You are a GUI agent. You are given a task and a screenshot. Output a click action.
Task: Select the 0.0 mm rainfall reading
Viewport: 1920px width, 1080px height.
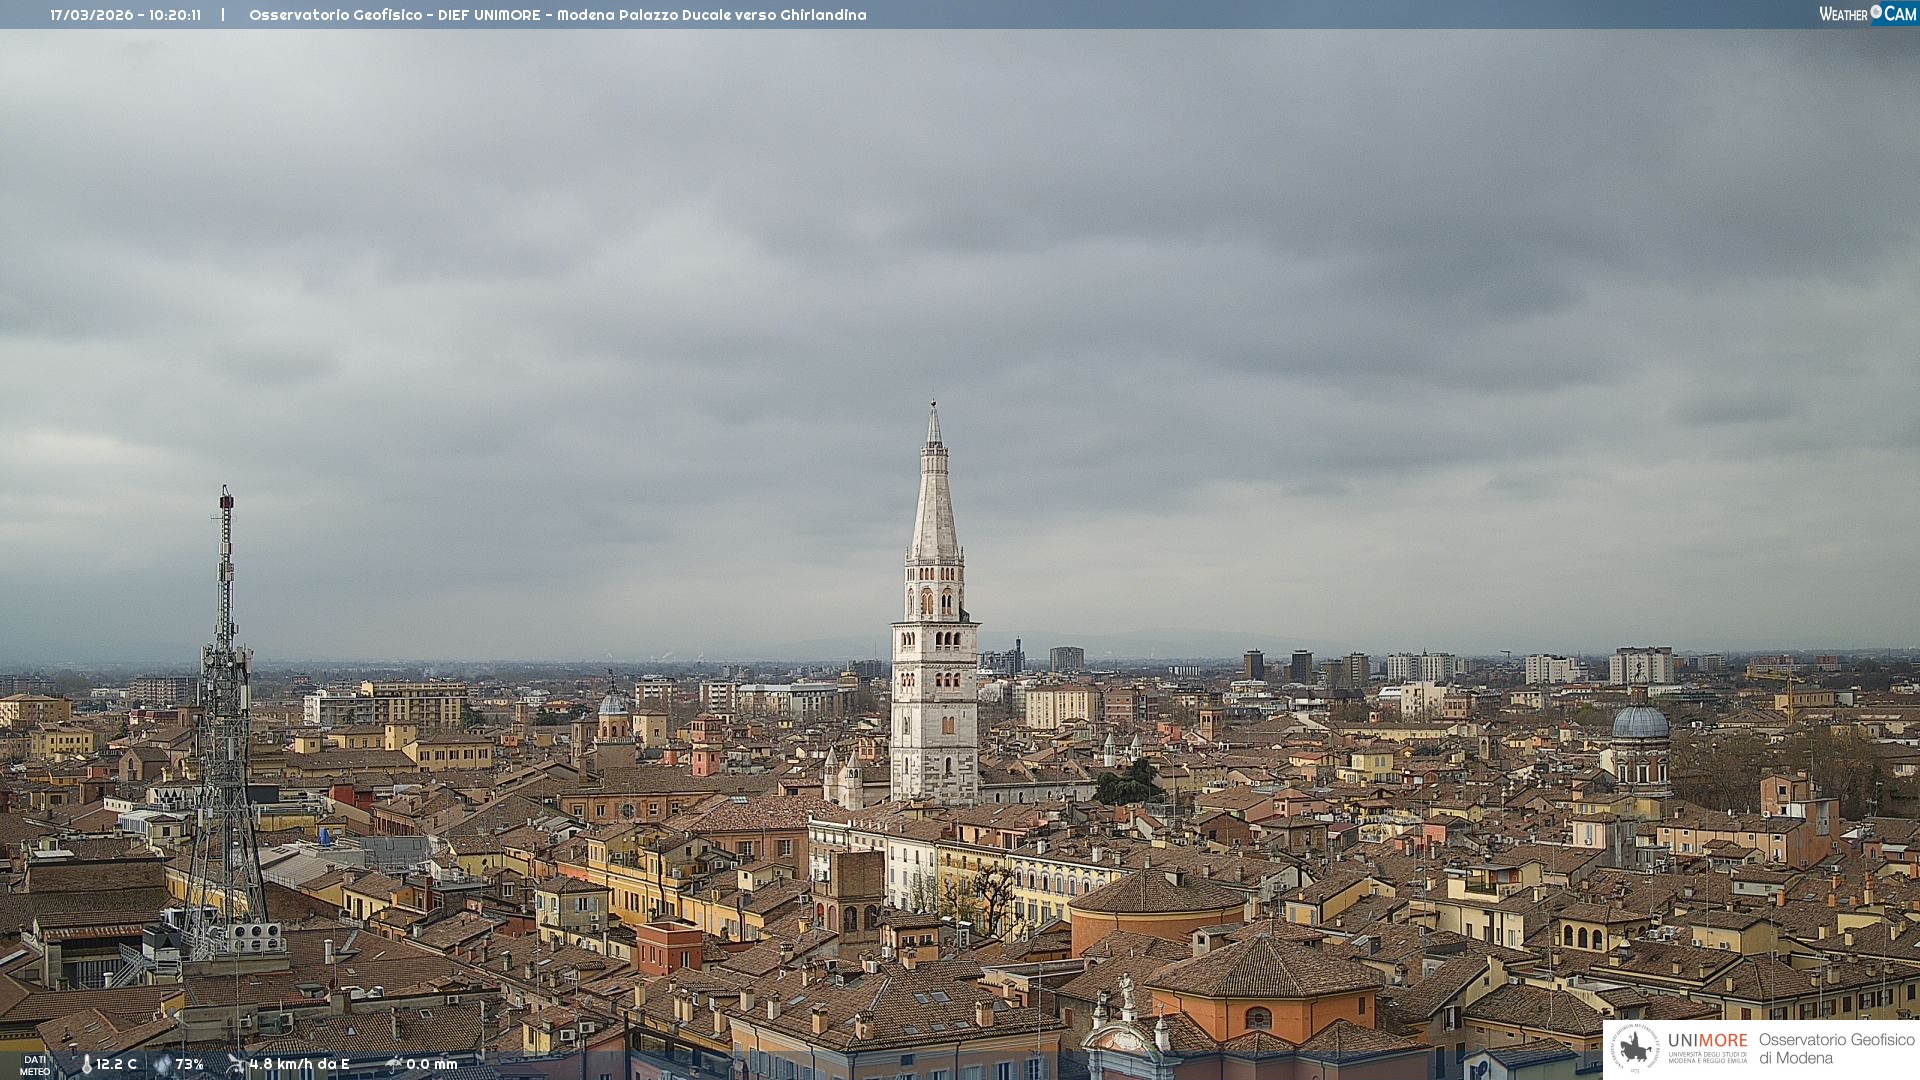click(x=432, y=1065)
